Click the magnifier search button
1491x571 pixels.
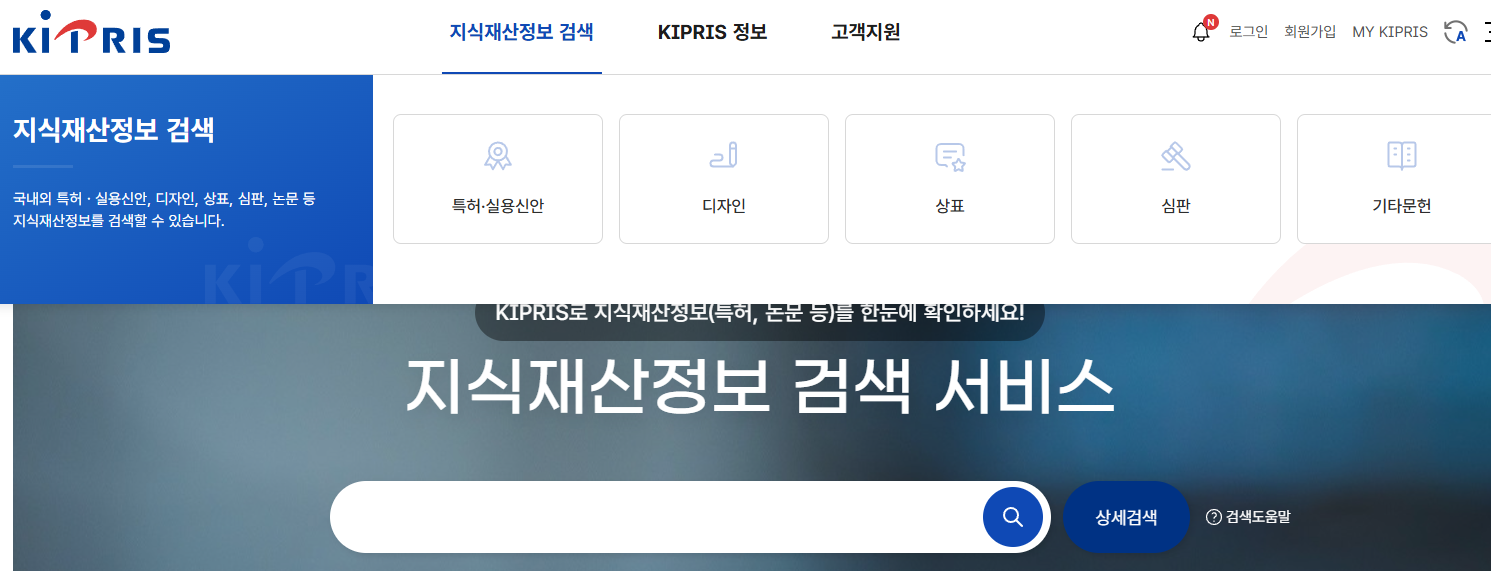point(1013,517)
